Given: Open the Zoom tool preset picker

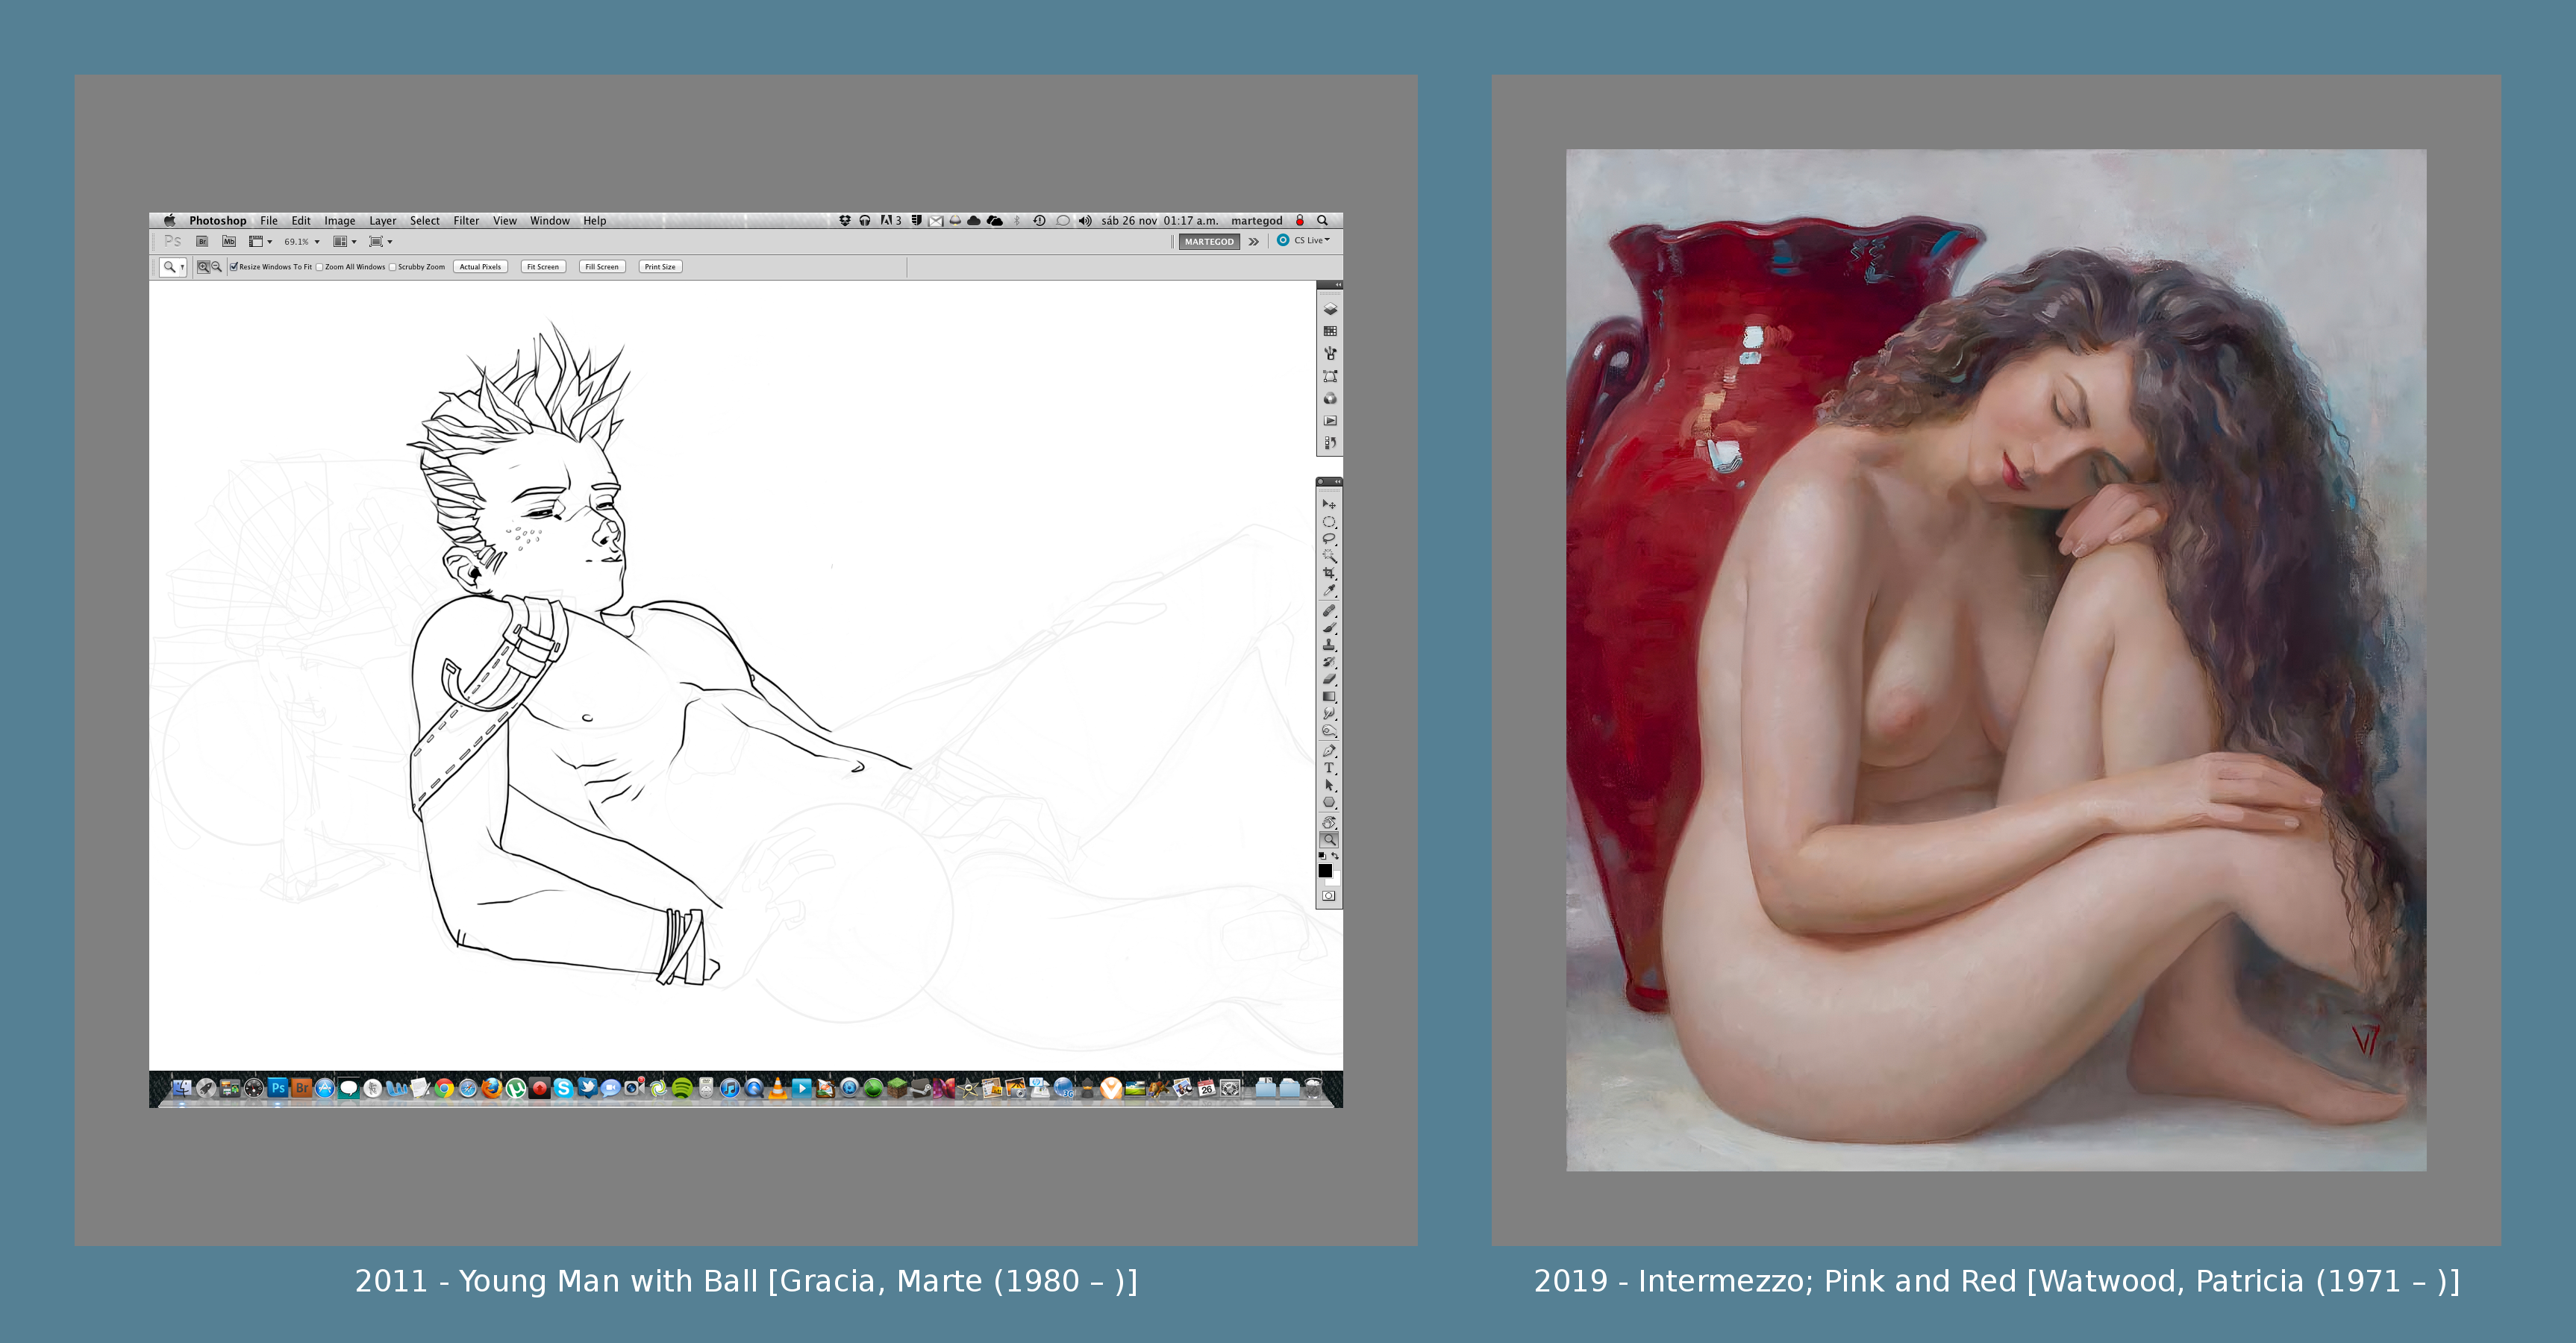Looking at the screenshot, I should (x=173, y=267).
